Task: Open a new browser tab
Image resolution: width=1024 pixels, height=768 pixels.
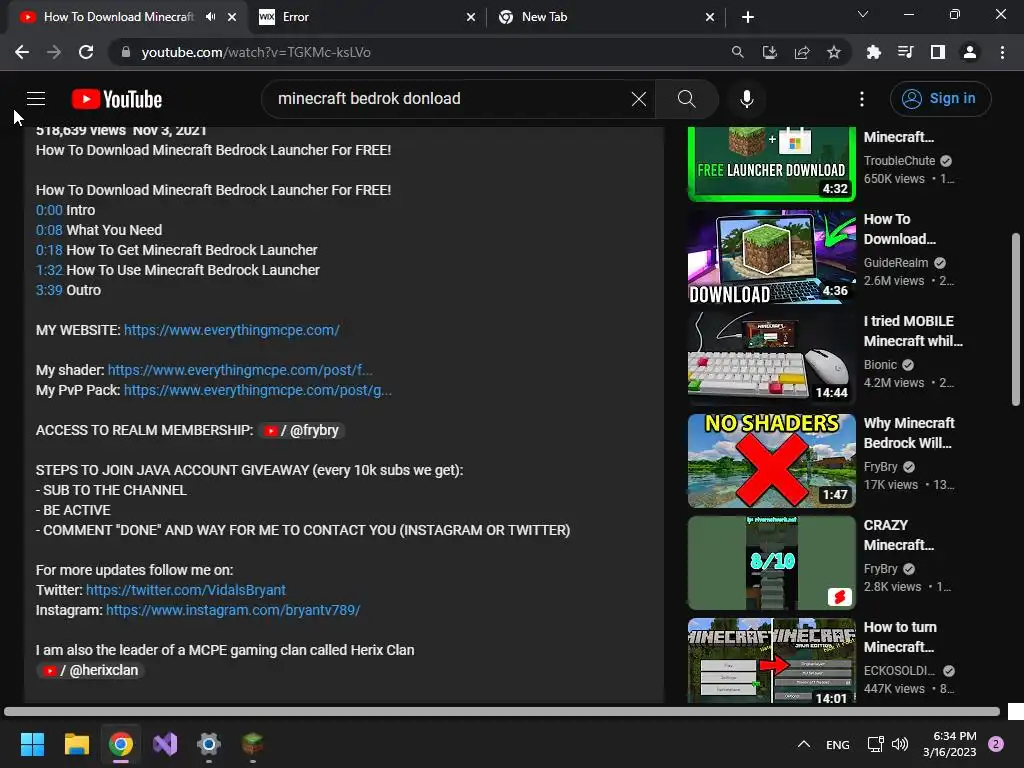Action: tap(748, 17)
